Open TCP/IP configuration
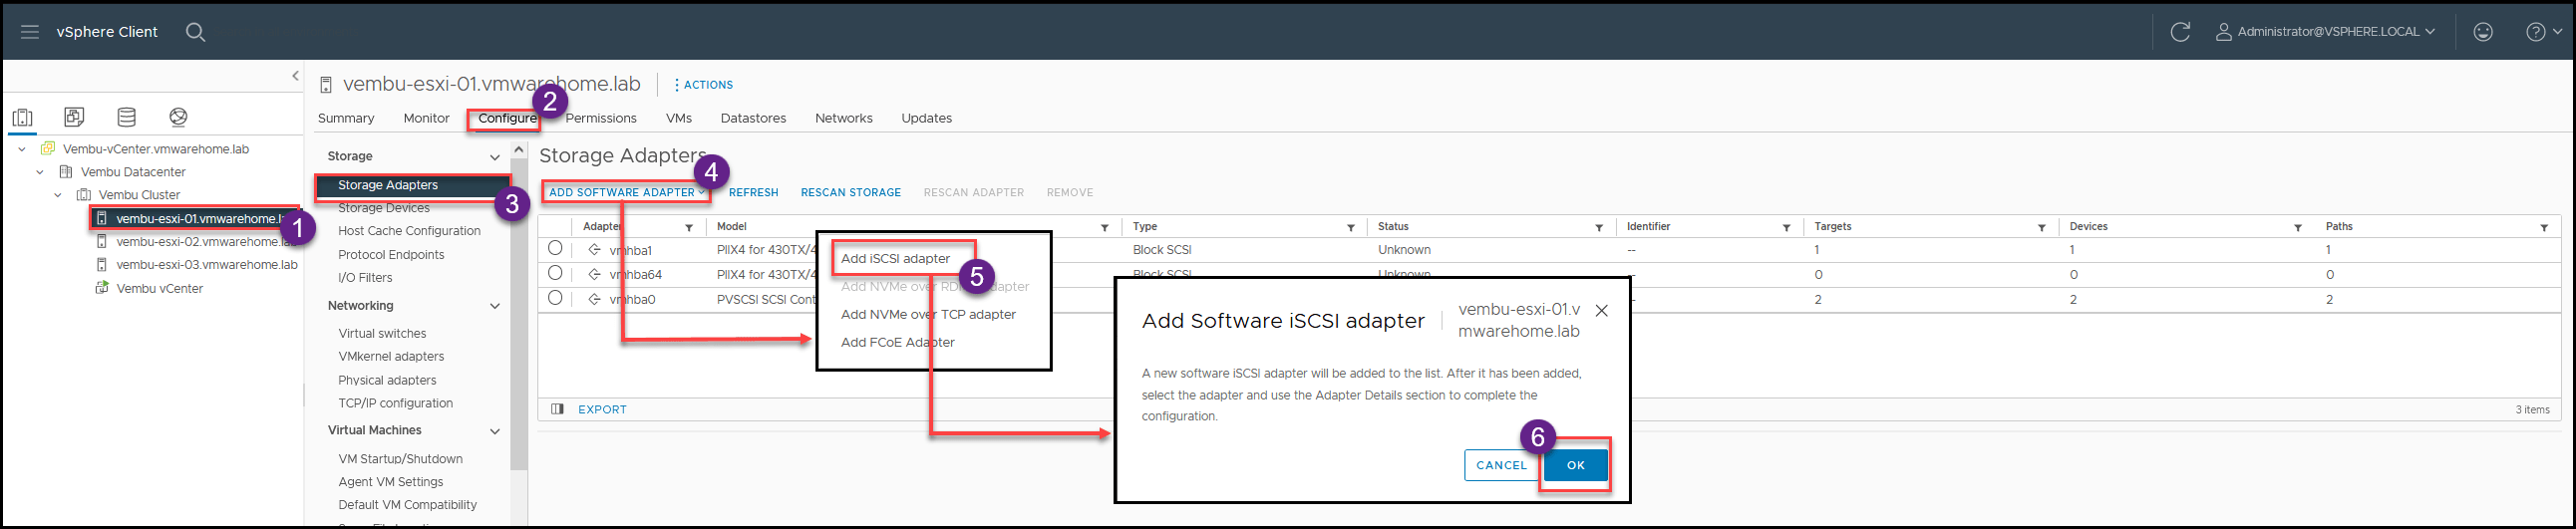This screenshot has height=529, width=2576. [x=395, y=404]
